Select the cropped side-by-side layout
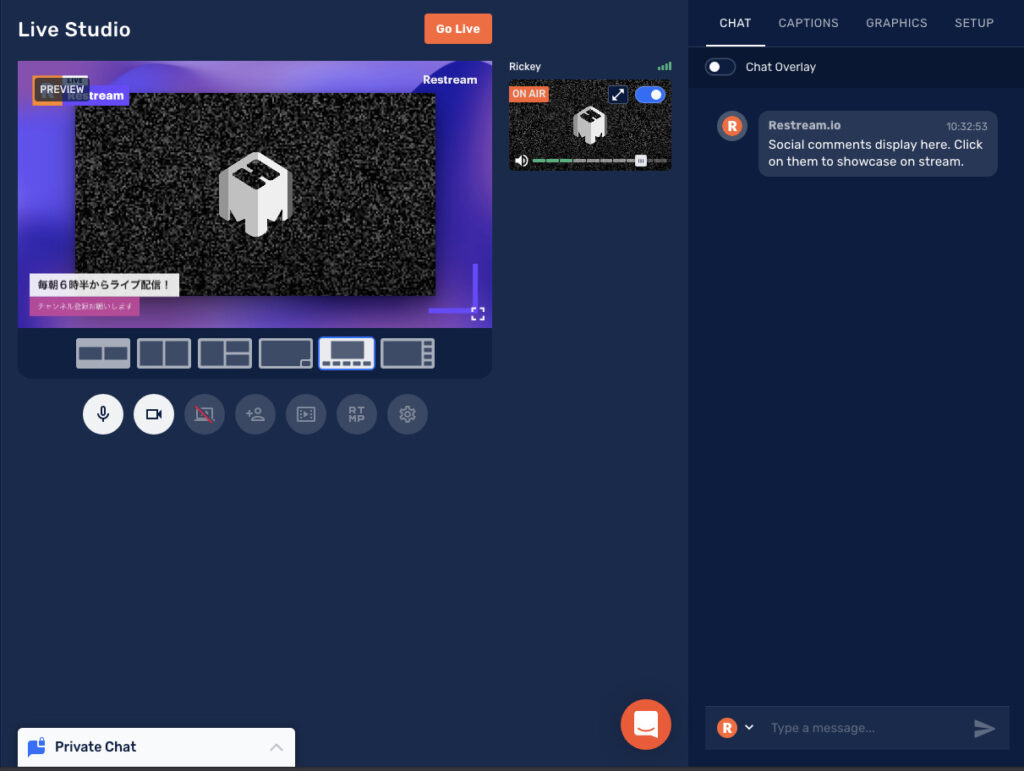The image size is (1024, 771). click(x=103, y=353)
